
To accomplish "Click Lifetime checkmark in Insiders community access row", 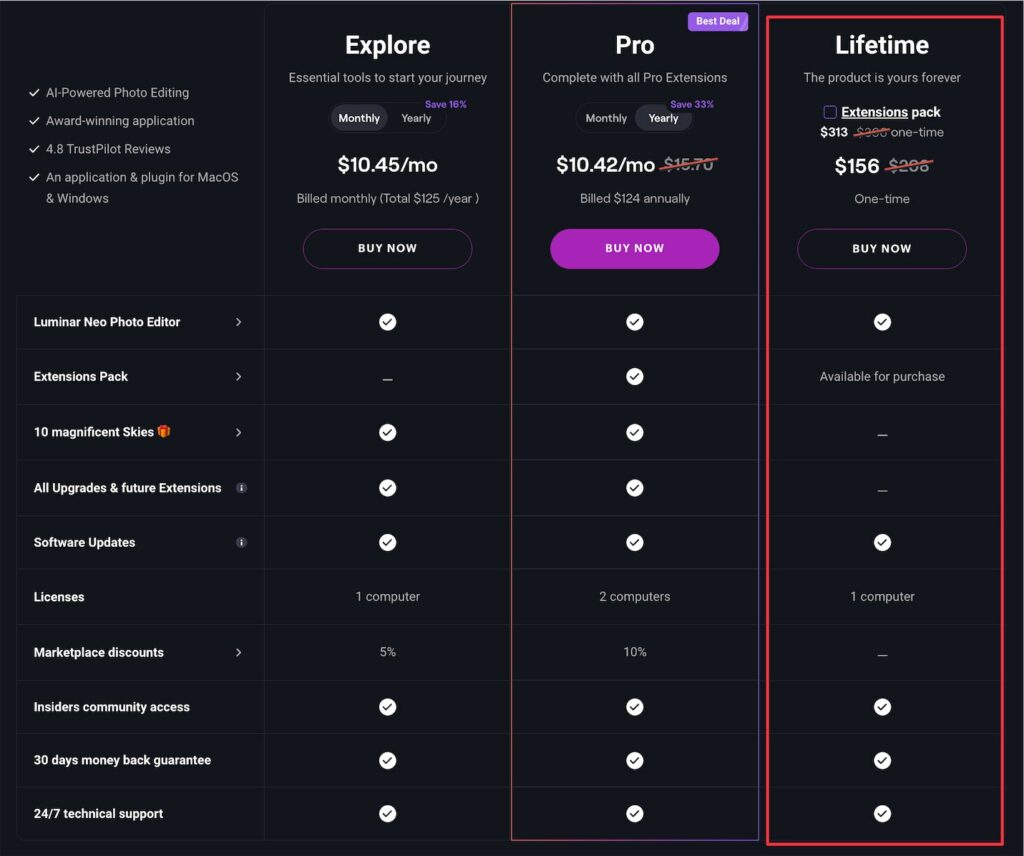I will (882, 707).
